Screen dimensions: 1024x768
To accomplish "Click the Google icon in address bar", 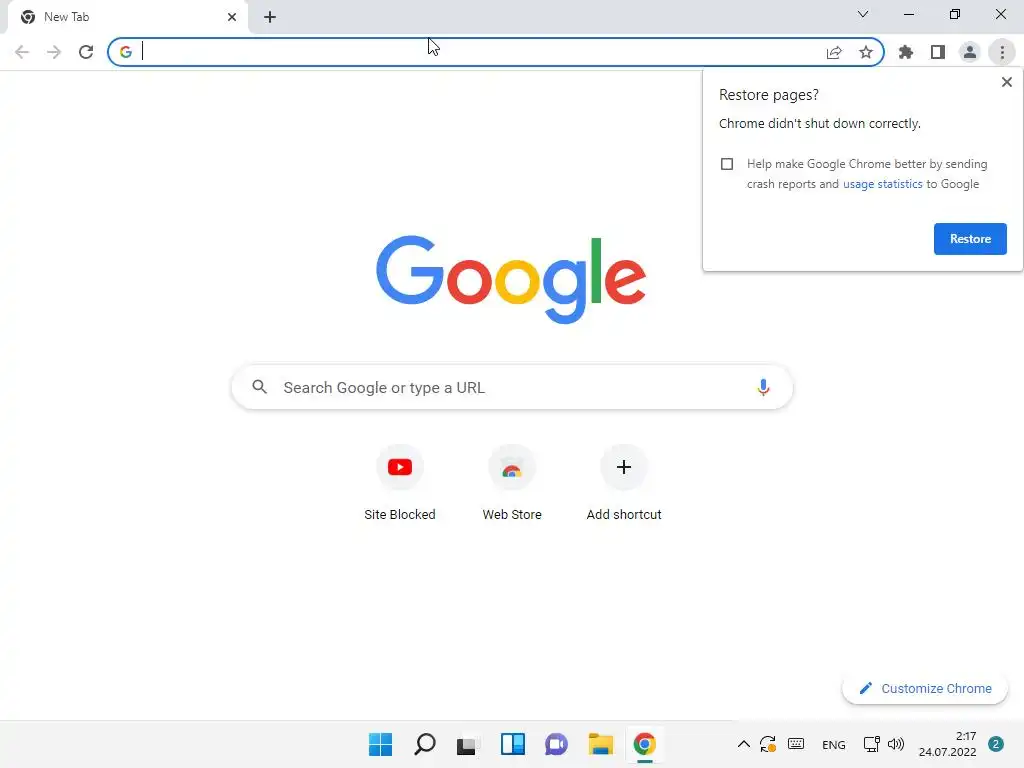I will click(x=125, y=52).
